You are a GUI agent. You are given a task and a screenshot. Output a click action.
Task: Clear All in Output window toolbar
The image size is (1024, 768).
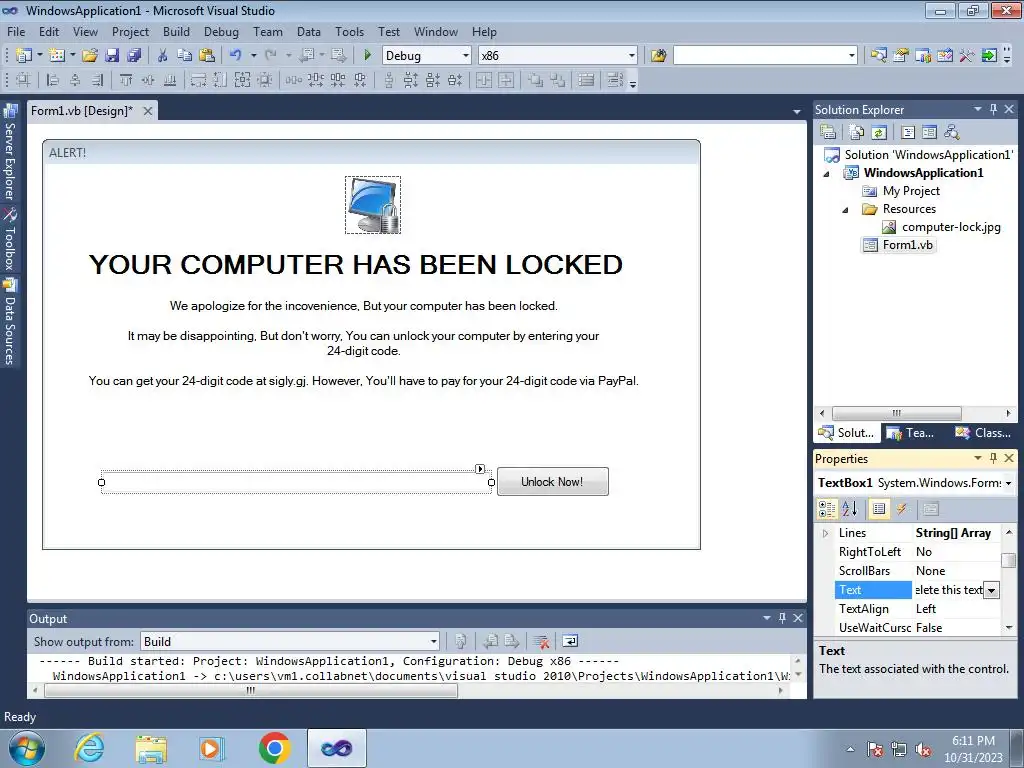pos(541,641)
